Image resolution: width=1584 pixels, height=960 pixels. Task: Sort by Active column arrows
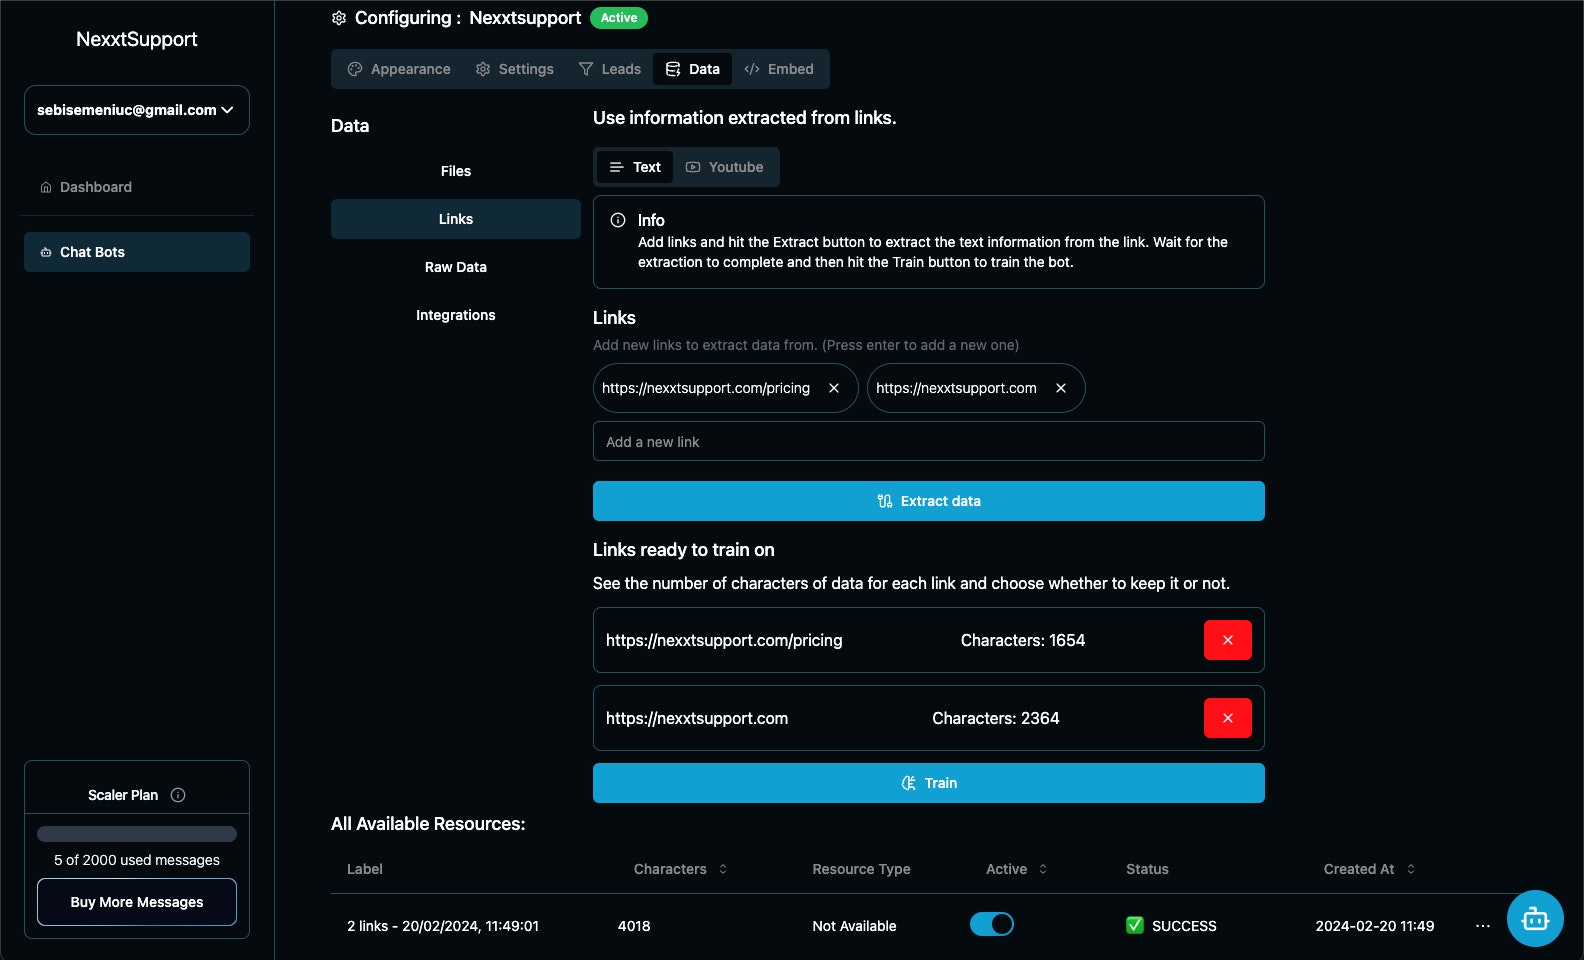(x=1043, y=869)
